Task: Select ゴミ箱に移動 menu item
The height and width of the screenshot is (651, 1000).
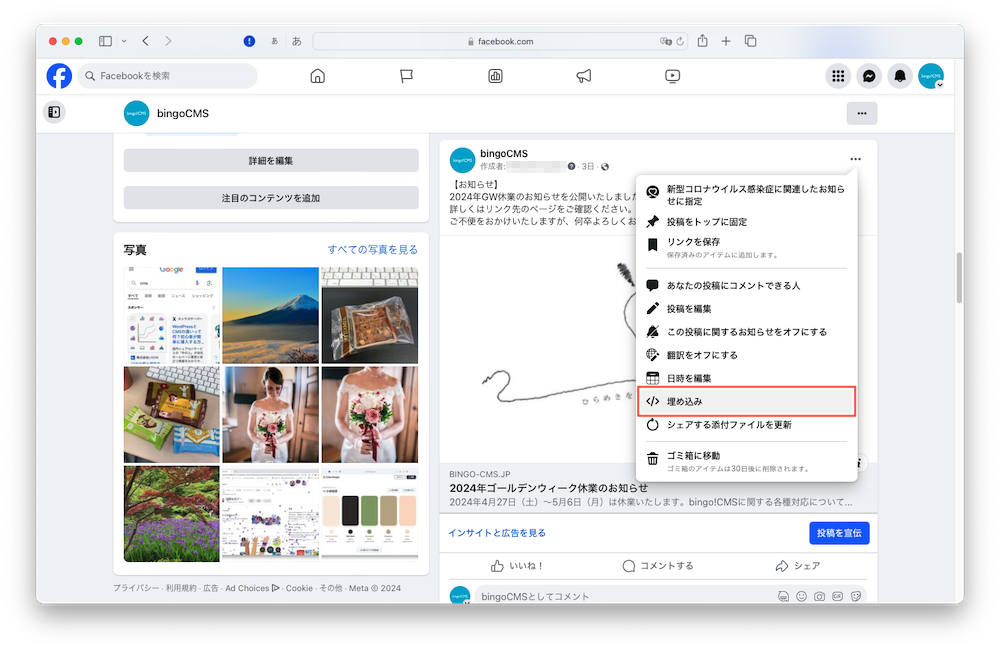Action: 746,461
